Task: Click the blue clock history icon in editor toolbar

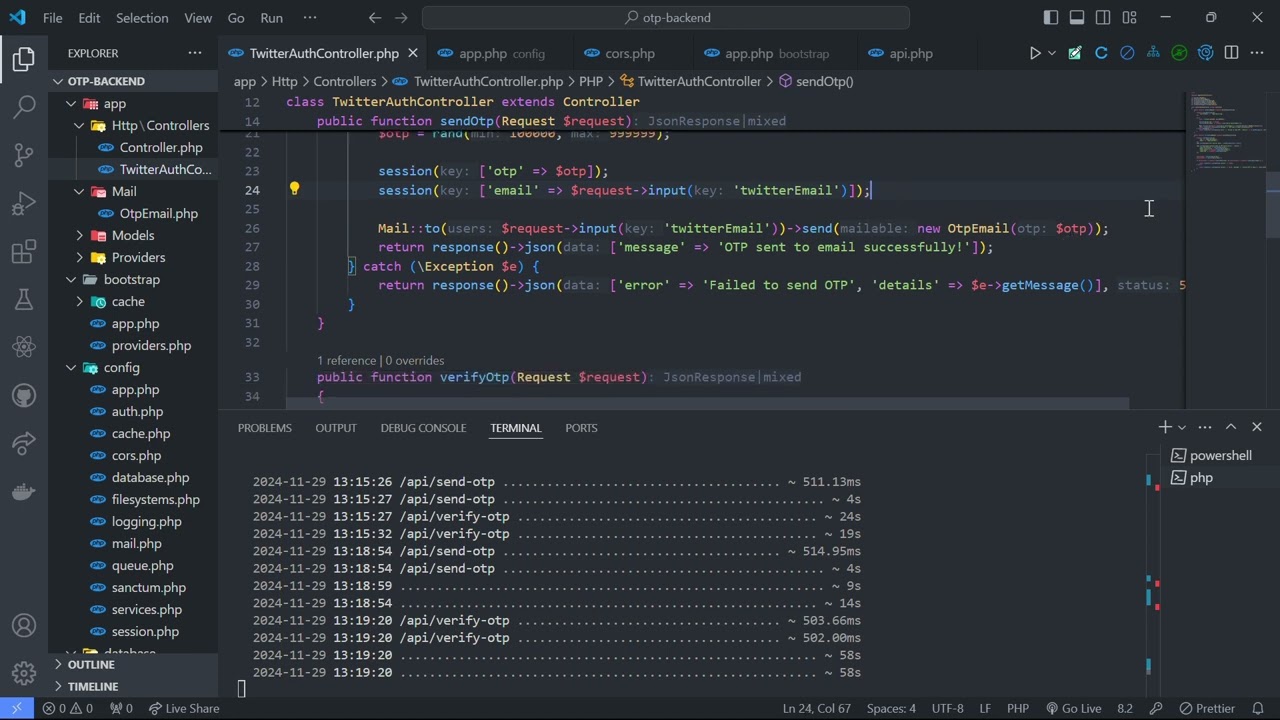Action: pyautogui.click(x=1205, y=53)
